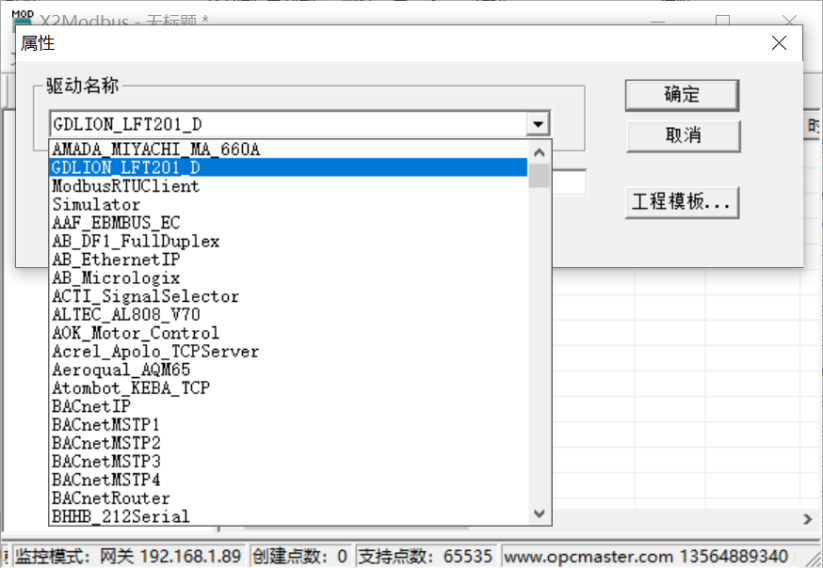Viewport: 823px width, 568px height.
Task: Click the list scrollbar down arrow
Action: tap(539, 513)
